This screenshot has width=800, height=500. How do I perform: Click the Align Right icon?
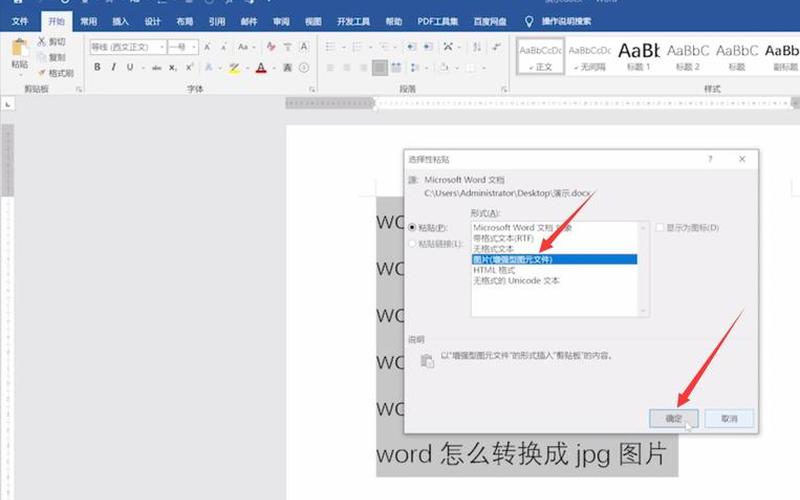point(363,67)
